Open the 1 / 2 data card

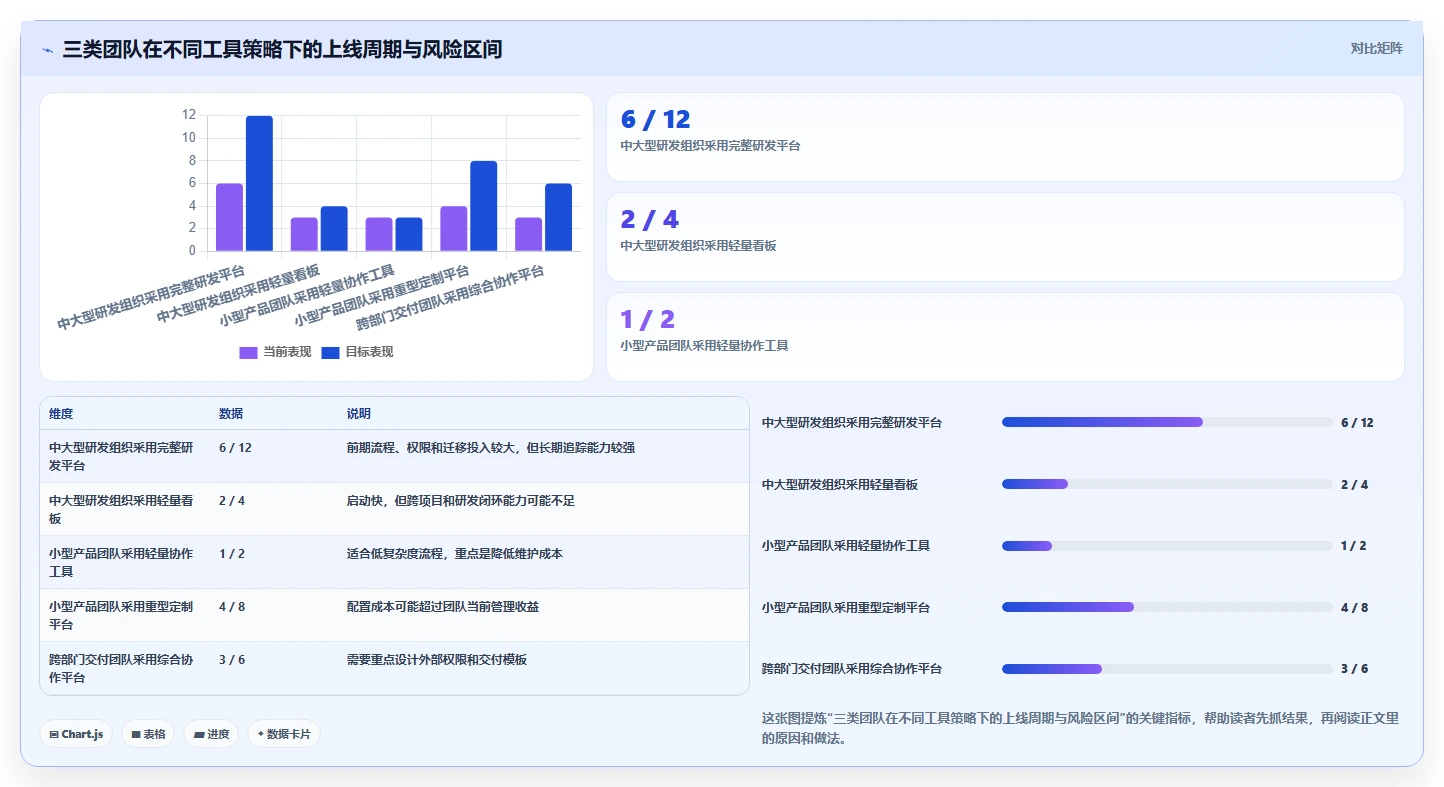1005,337
